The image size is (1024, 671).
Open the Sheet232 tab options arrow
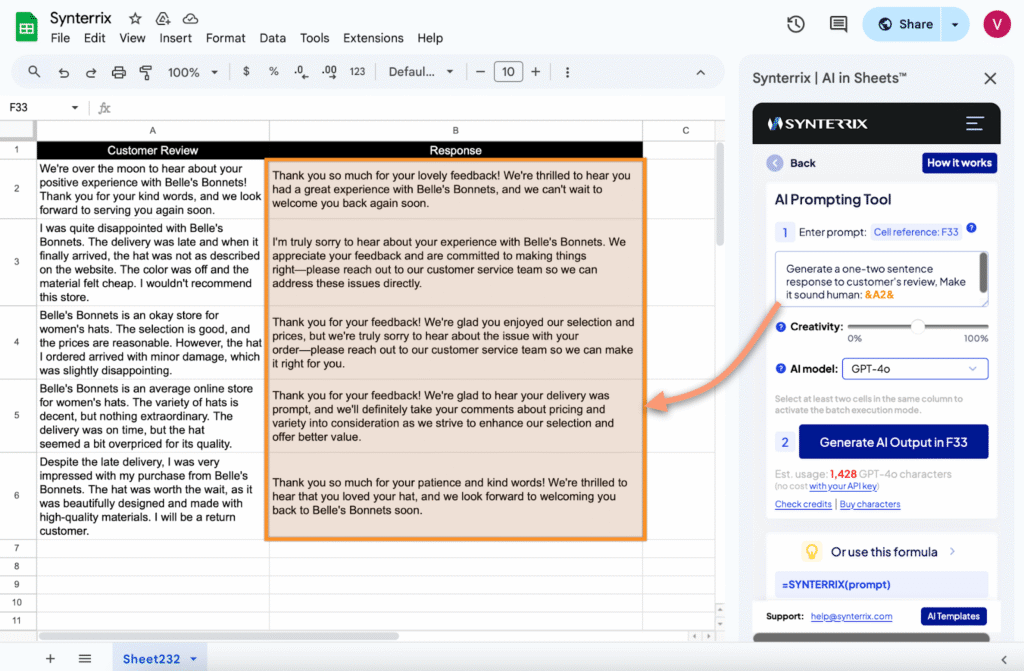[x=193, y=659]
